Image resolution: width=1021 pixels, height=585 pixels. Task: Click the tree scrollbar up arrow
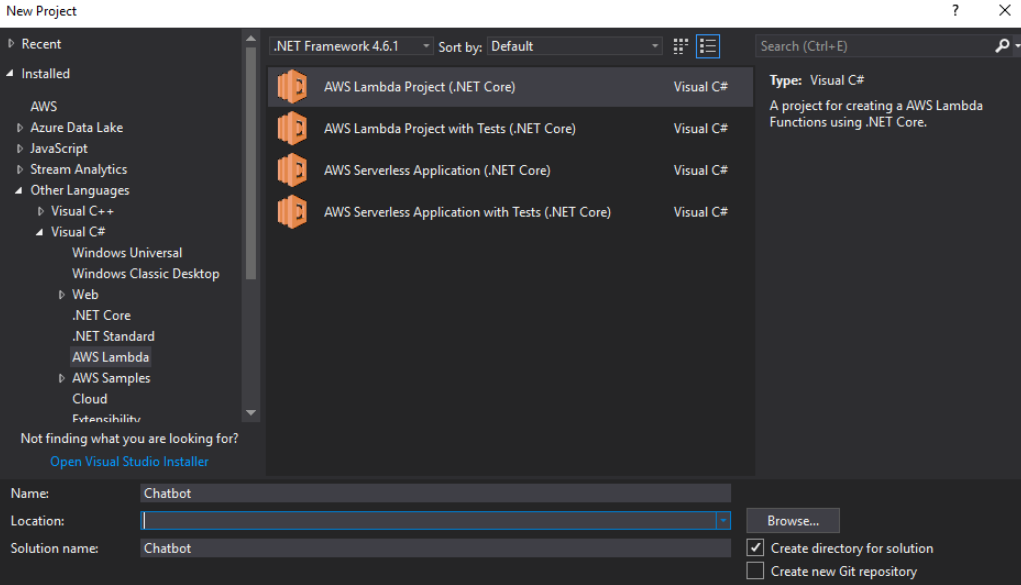(x=251, y=38)
